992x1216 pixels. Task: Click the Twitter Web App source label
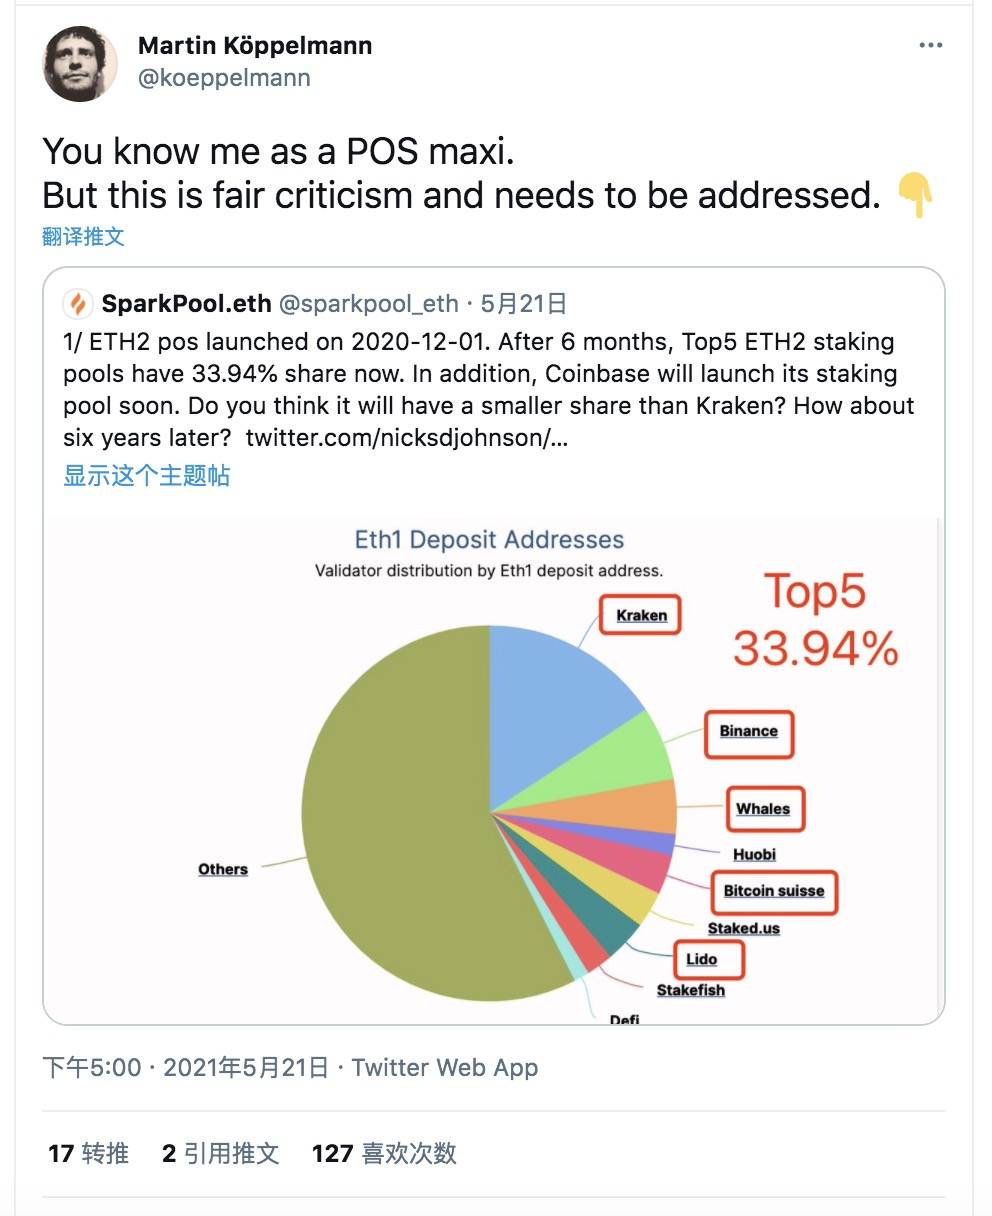(445, 1067)
